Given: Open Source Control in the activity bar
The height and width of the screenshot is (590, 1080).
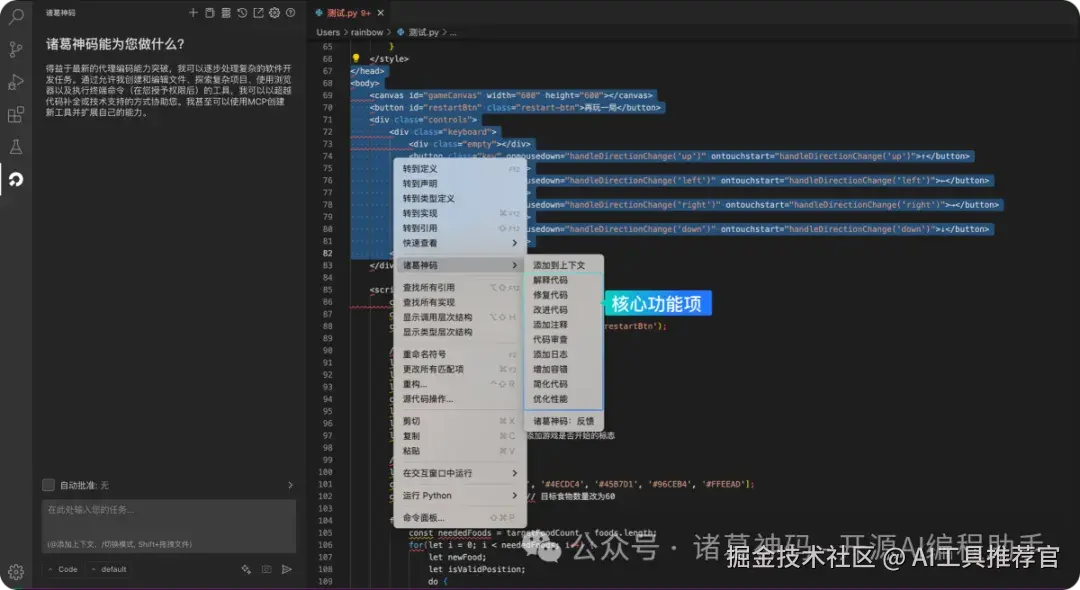Looking at the screenshot, I should click(x=14, y=48).
